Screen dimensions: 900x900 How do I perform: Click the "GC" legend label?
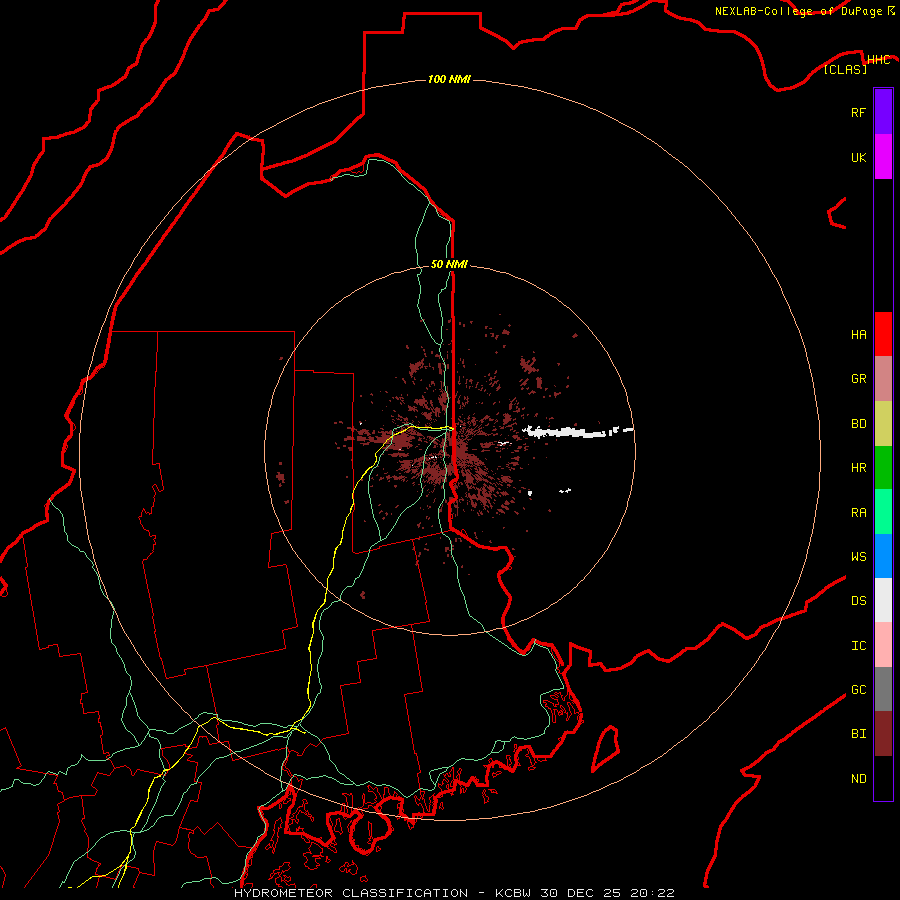(x=858, y=690)
